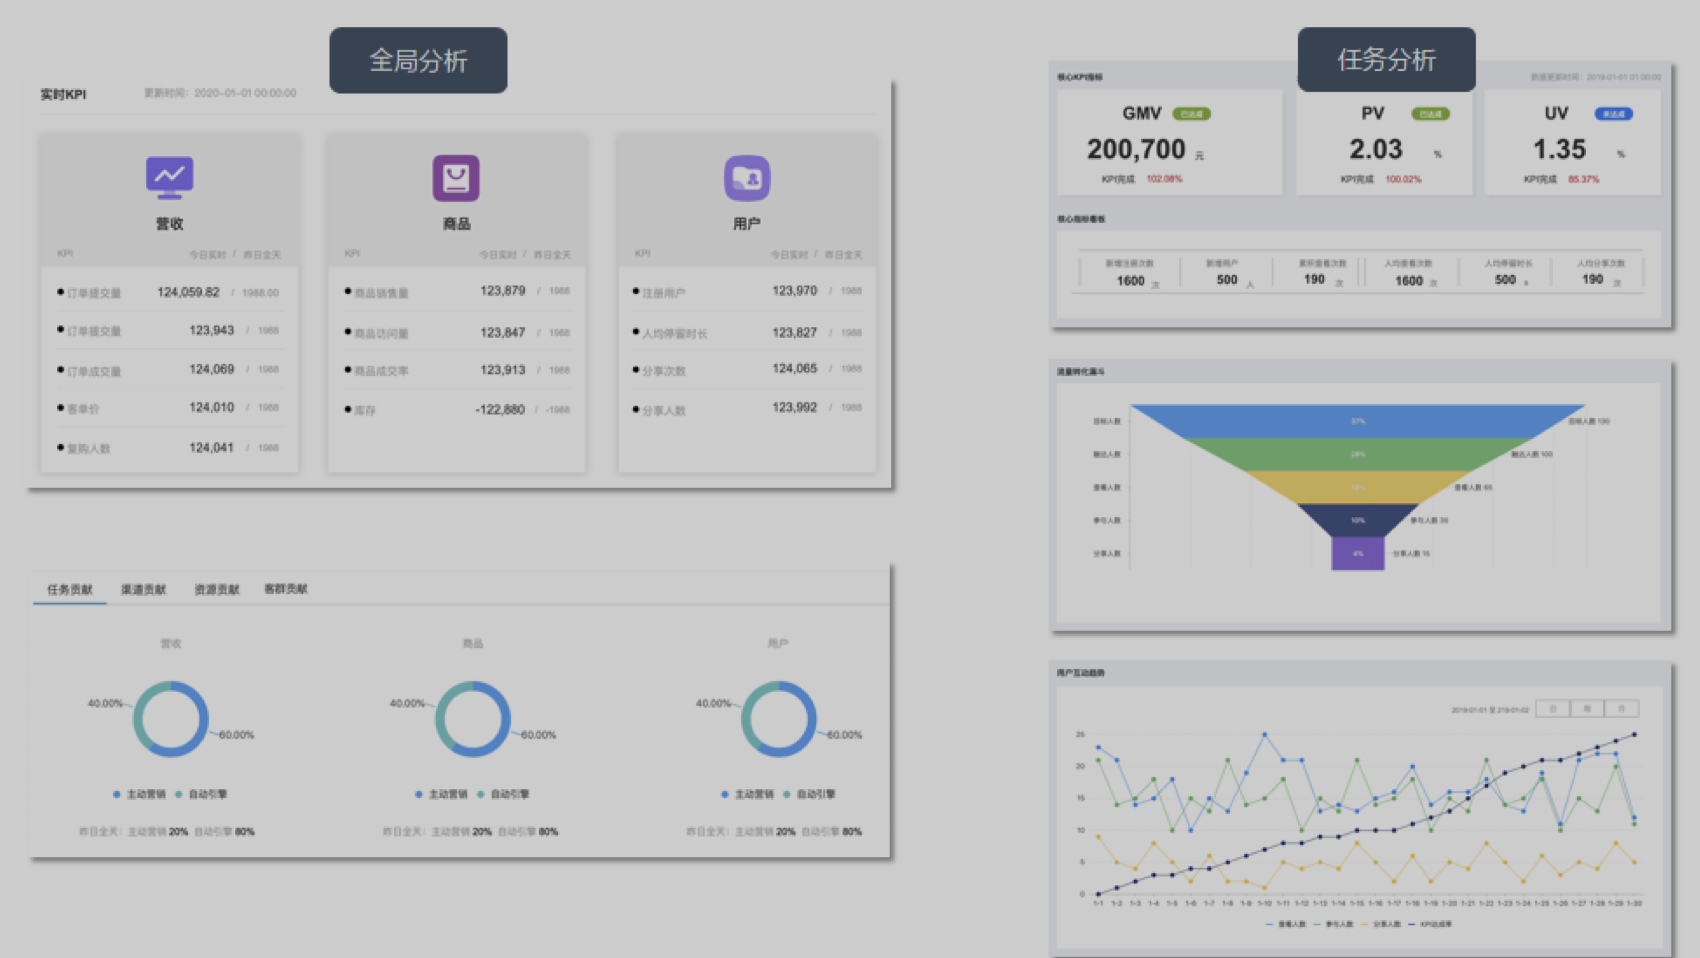Click the 复购人数 row in 营收 card
The height and width of the screenshot is (958, 1700).
pos(169,448)
